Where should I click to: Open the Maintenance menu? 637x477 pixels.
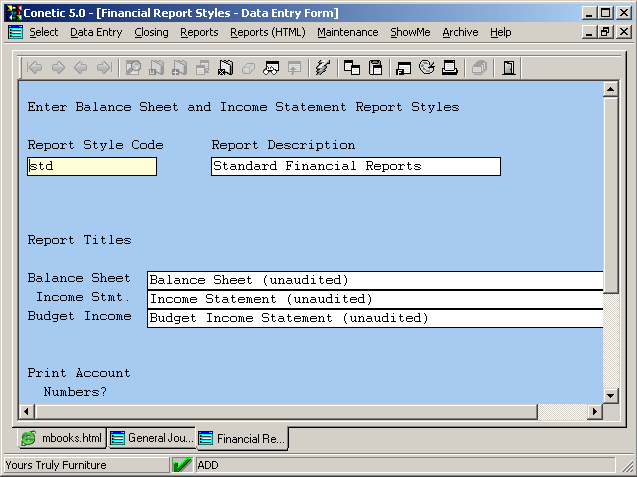coord(349,32)
